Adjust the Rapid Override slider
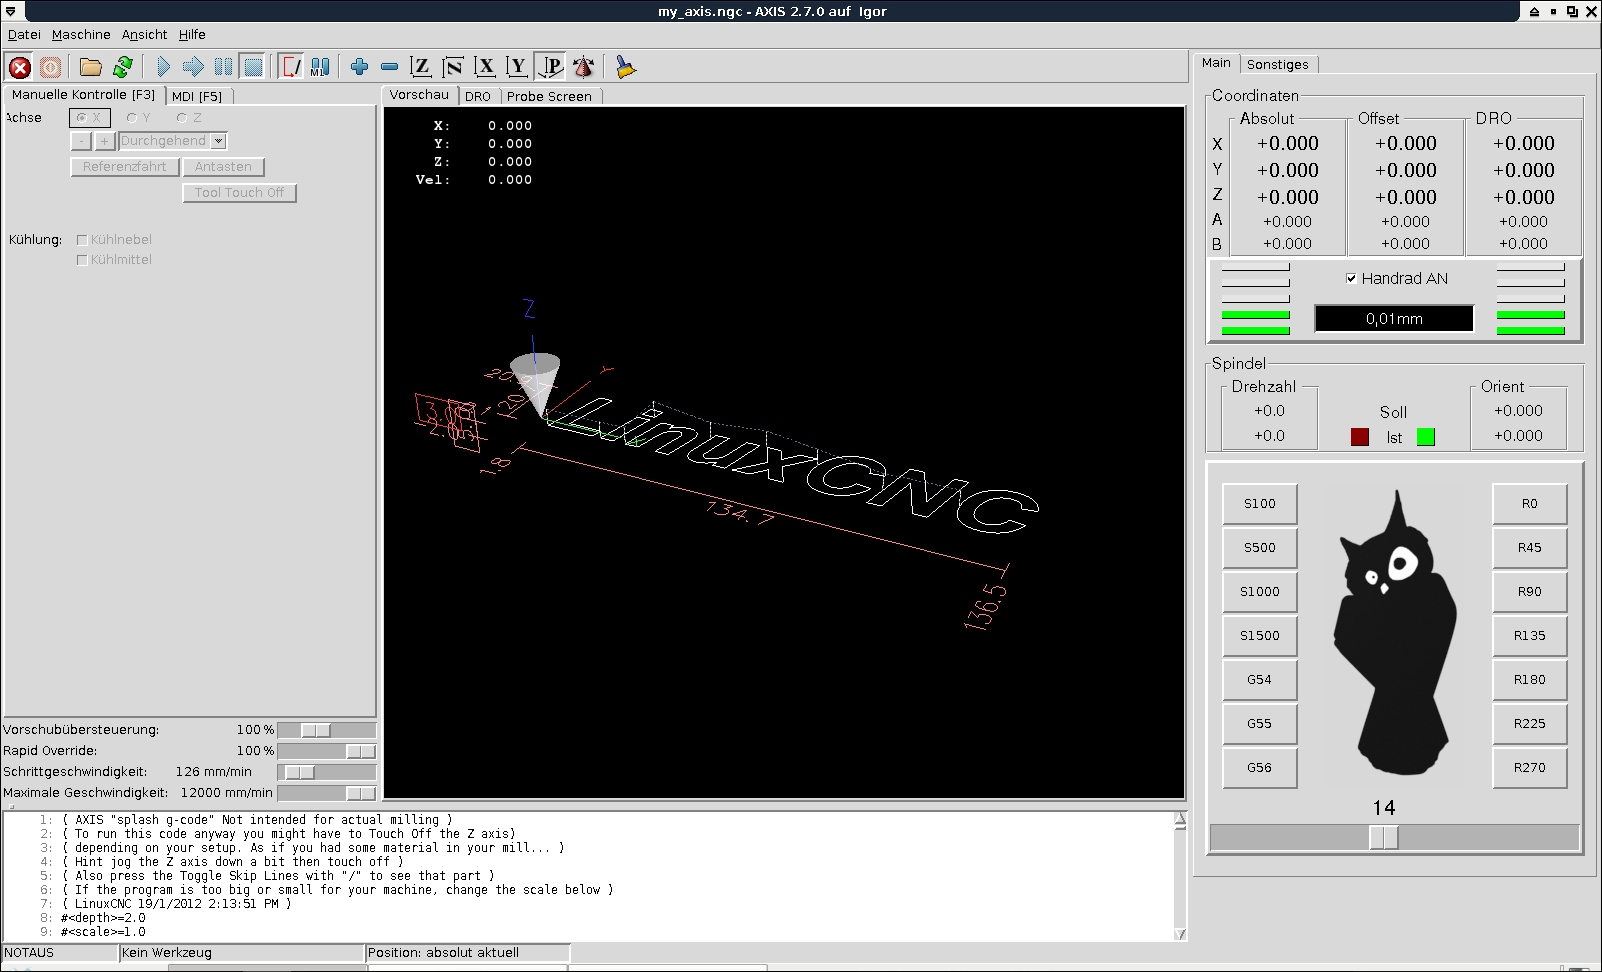The image size is (1602, 972). coord(326,751)
